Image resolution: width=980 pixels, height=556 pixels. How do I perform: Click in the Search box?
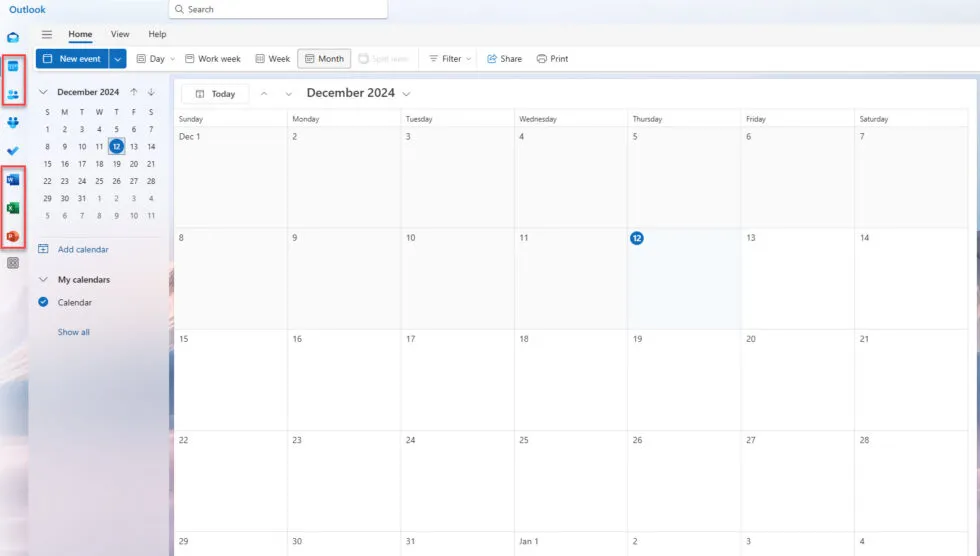278,9
